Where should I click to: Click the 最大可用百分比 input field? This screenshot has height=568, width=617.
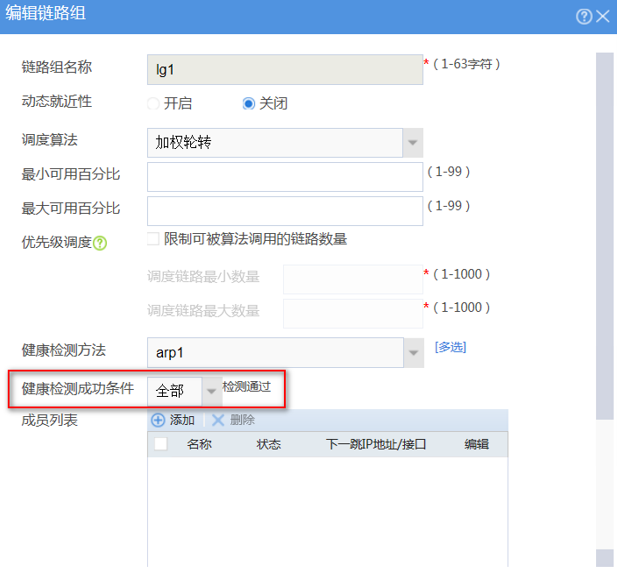(285, 211)
